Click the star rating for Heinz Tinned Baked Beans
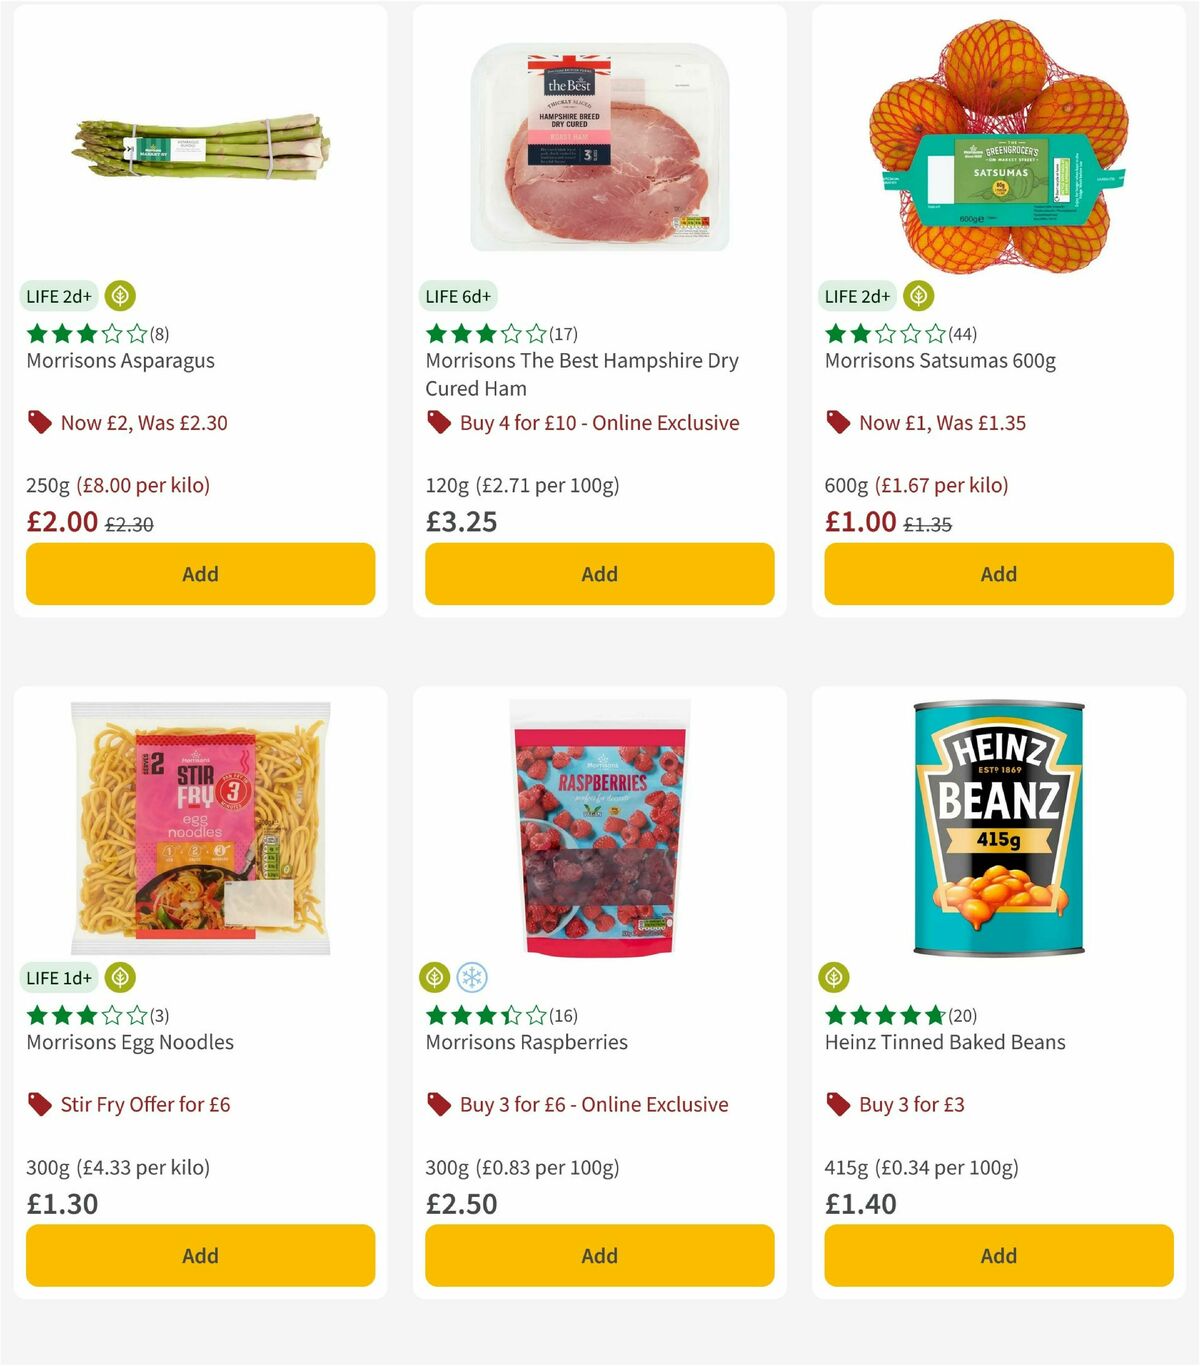The image size is (1200, 1366). (x=885, y=1014)
